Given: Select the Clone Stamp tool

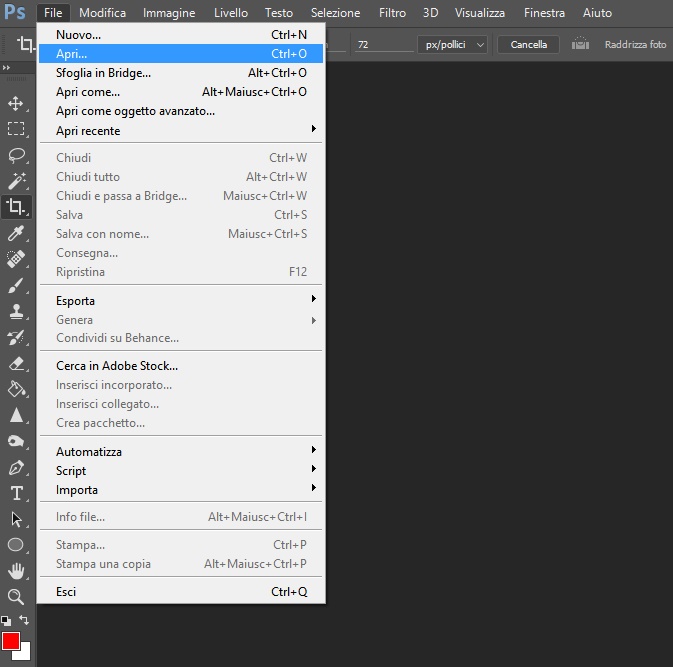Looking at the screenshot, I should (x=16, y=311).
